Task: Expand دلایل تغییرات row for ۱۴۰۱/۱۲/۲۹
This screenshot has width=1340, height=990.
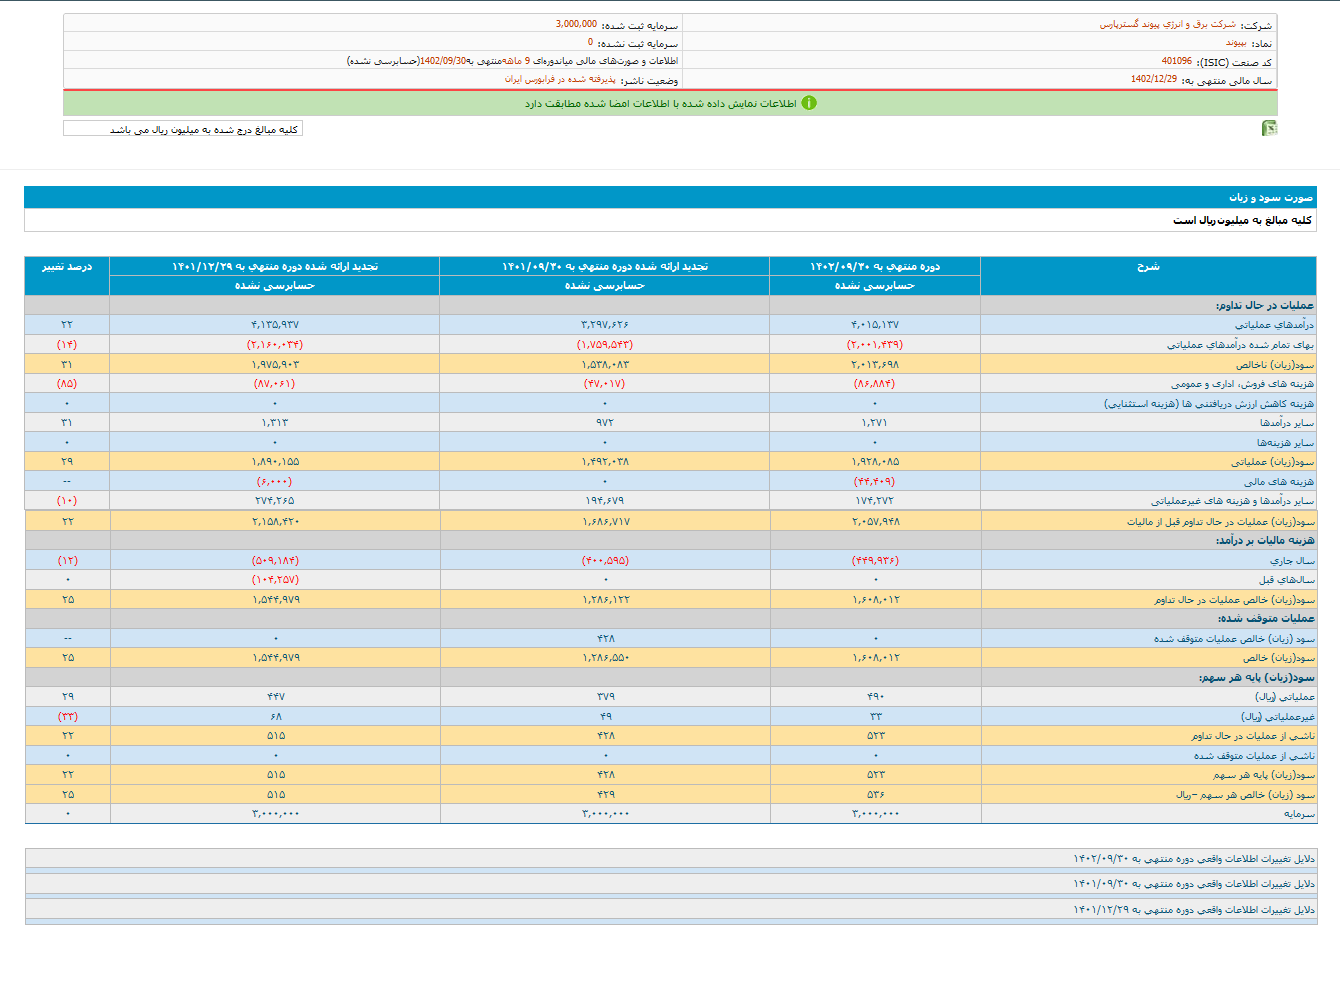Action: [1194, 910]
